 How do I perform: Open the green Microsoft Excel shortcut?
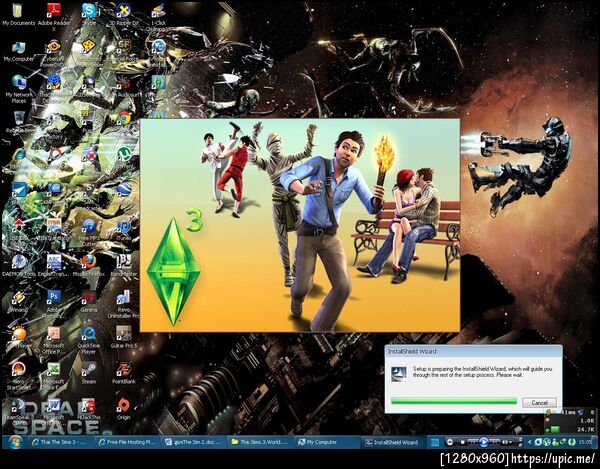pos(54,376)
